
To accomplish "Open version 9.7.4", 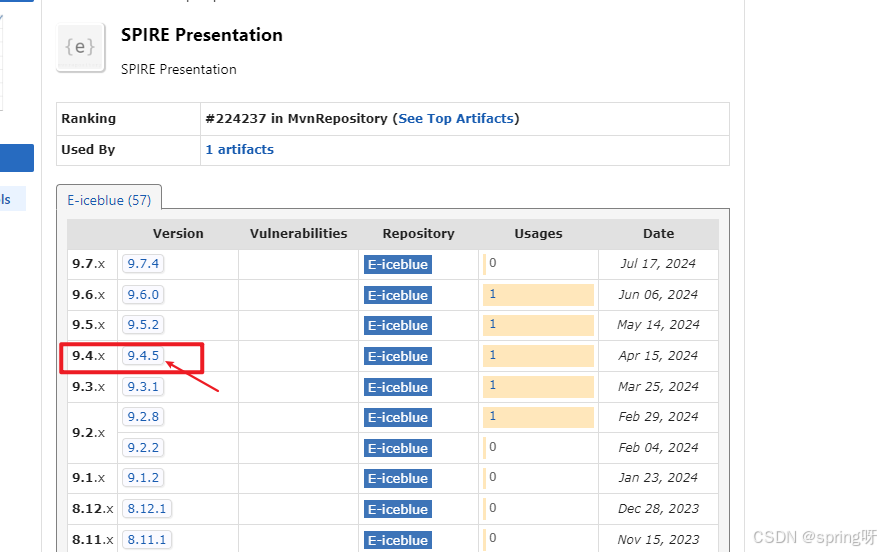I will coord(143,264).
